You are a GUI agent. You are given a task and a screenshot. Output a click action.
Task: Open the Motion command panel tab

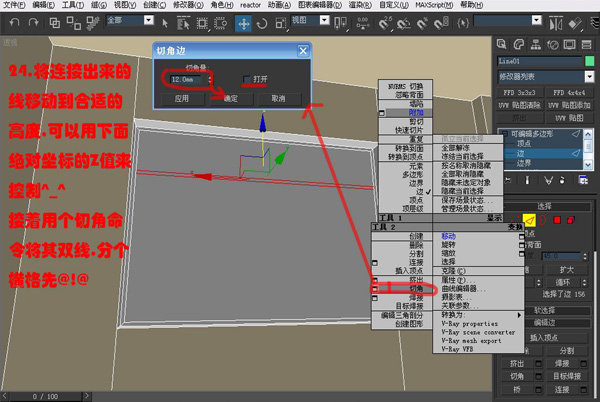pos(553,45)
